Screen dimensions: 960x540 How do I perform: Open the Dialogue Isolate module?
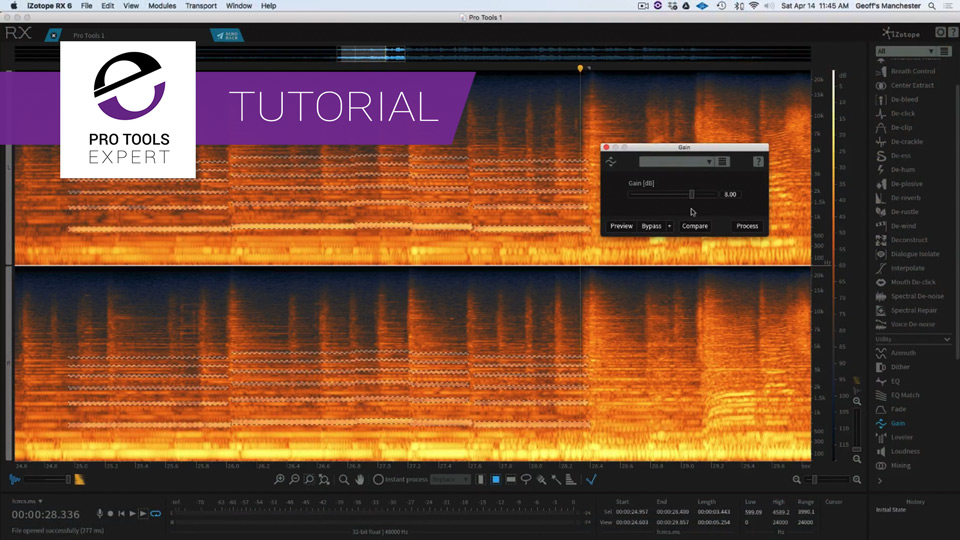click(906, 255)
